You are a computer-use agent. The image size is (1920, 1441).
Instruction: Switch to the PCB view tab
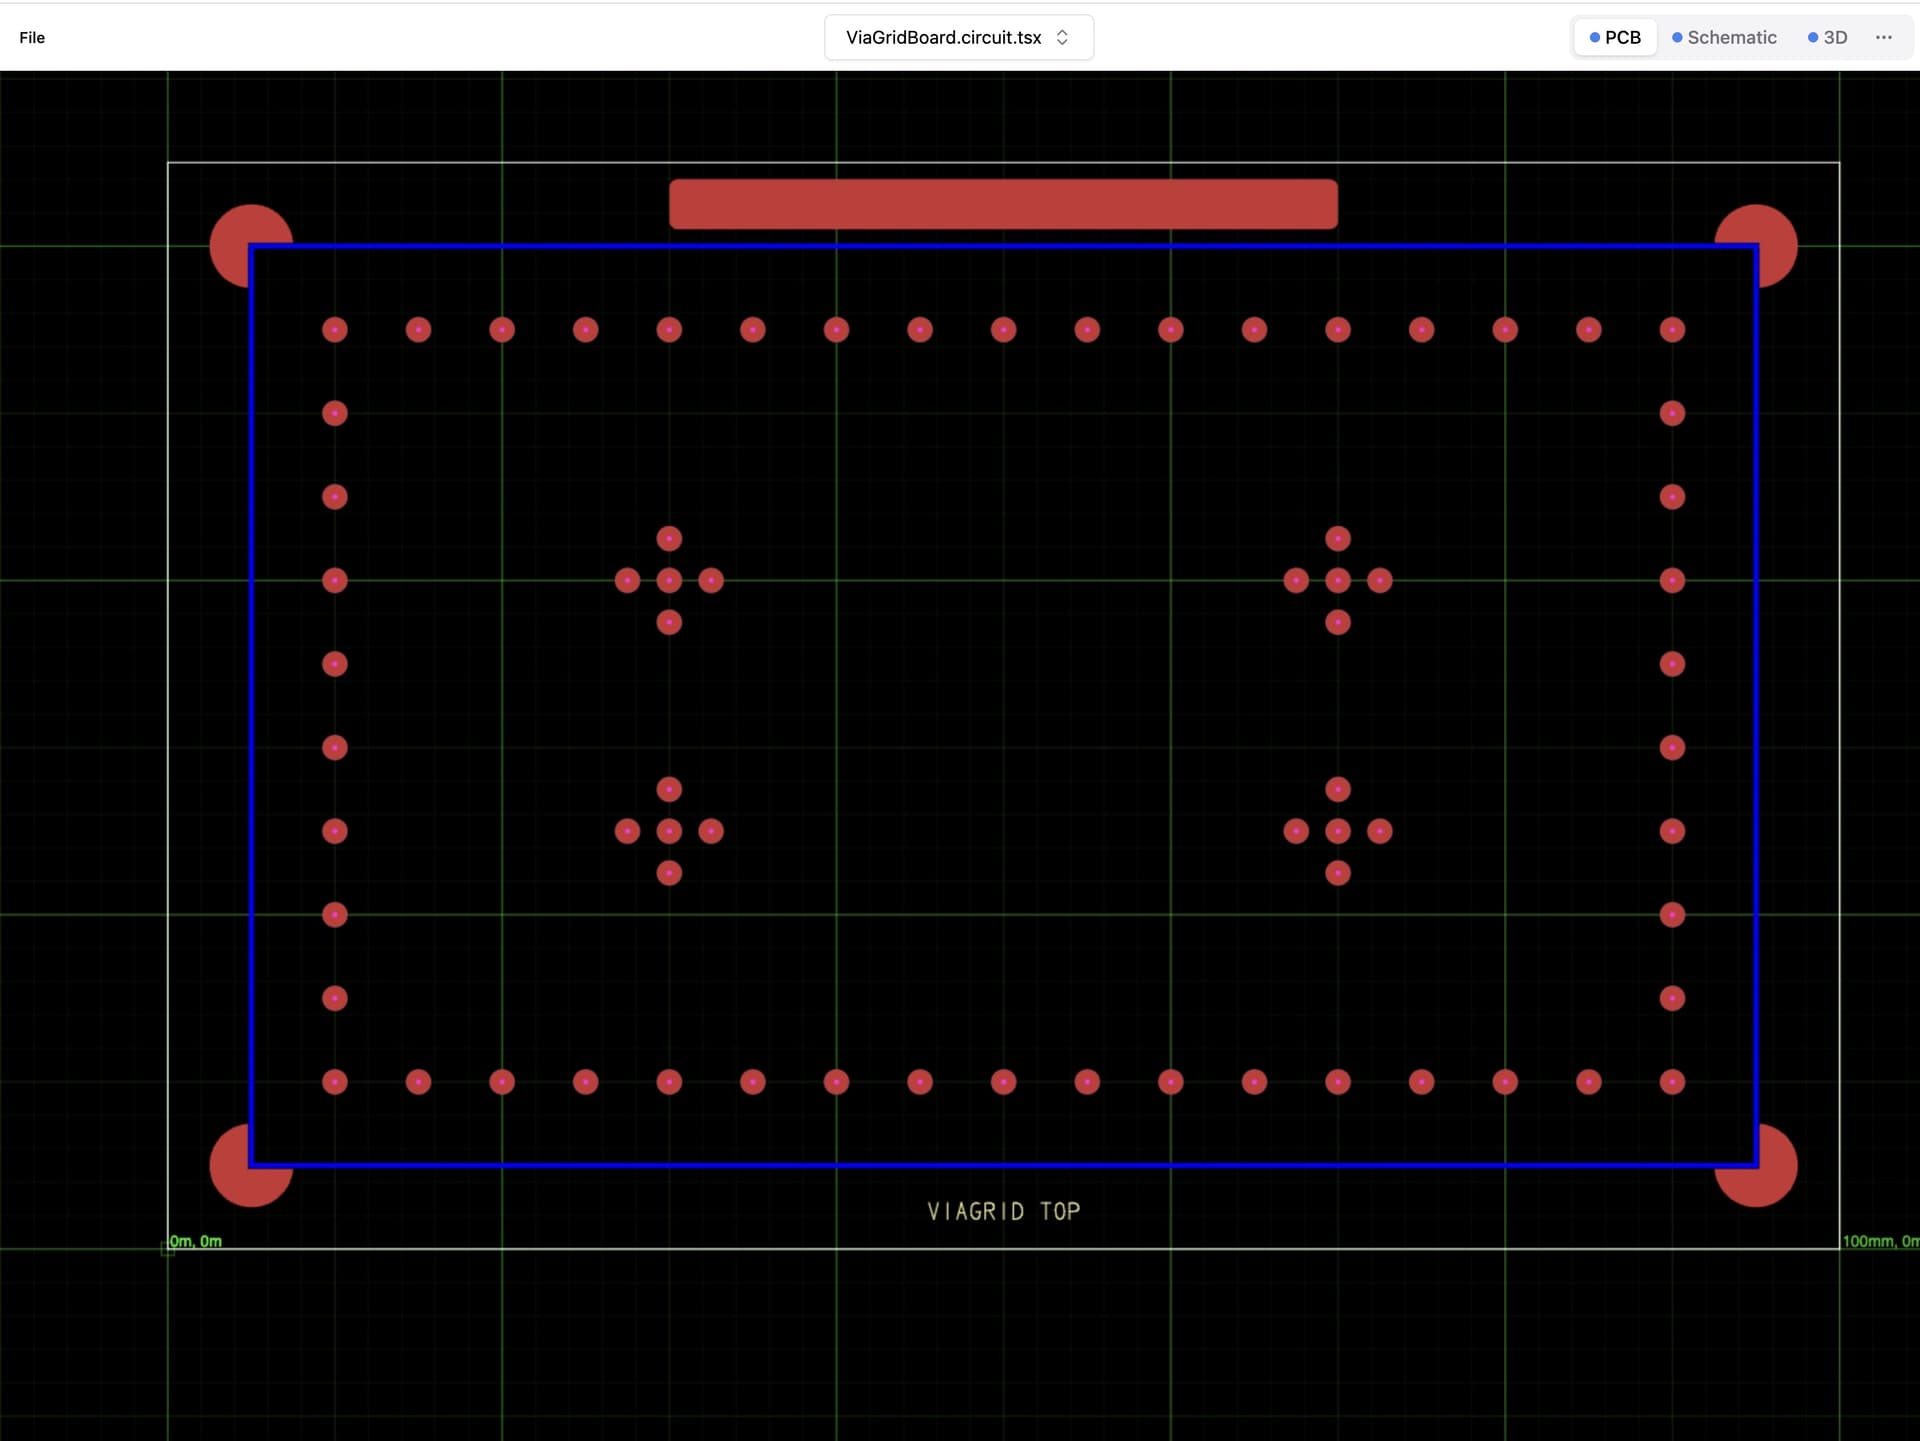(1614, 38)
